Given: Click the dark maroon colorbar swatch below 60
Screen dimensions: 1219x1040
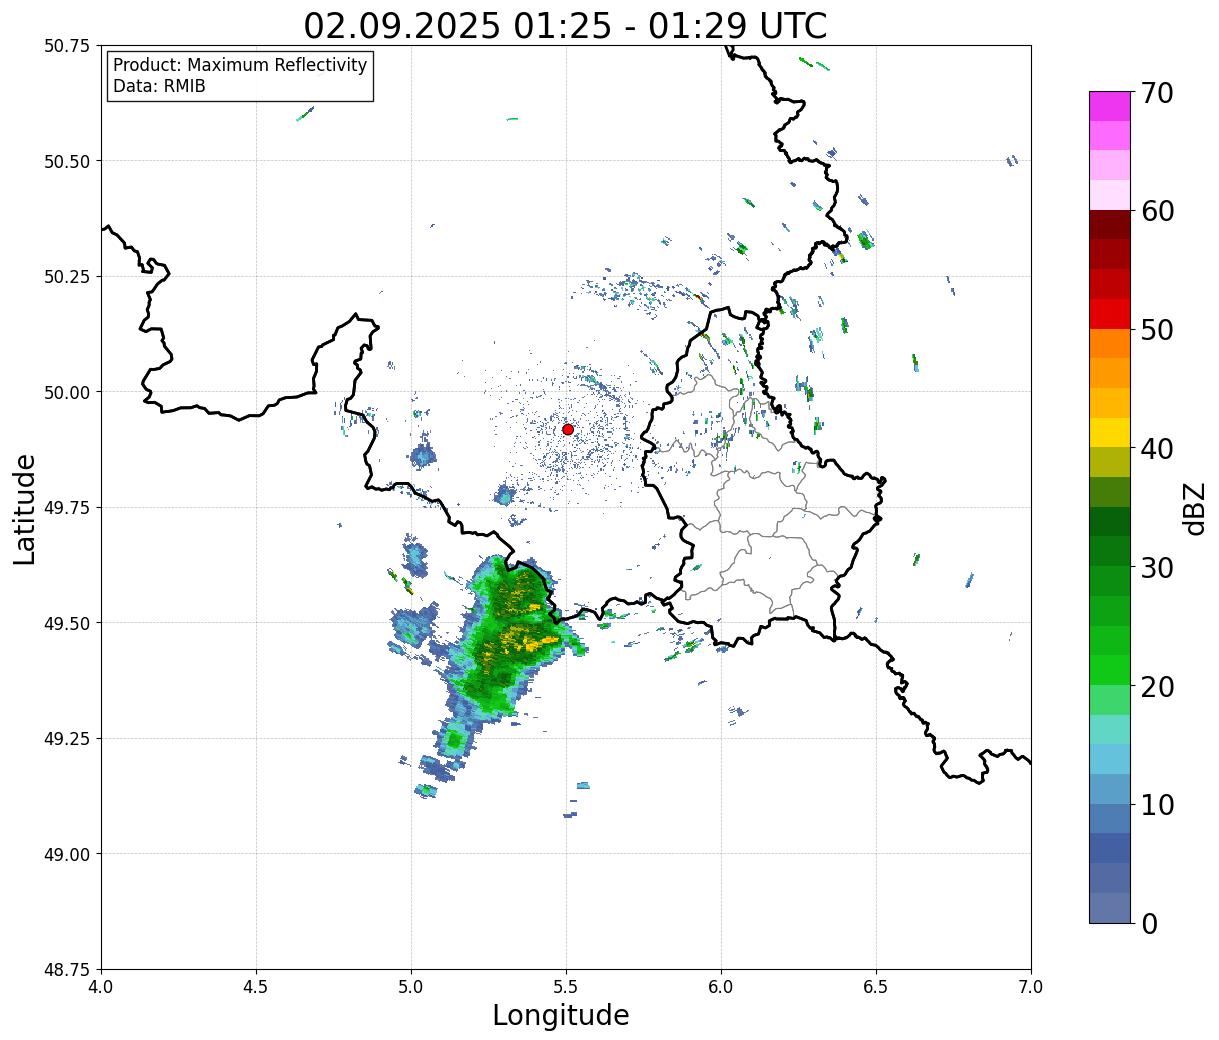Looking at the screenshot, I should tap(1110, 225).
